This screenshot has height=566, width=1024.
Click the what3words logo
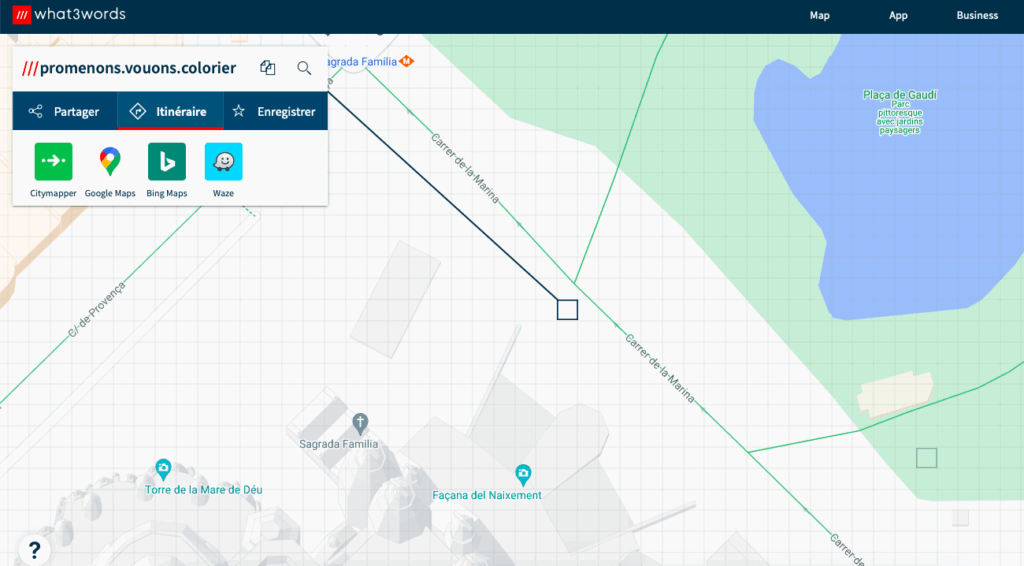coord(70,15)
